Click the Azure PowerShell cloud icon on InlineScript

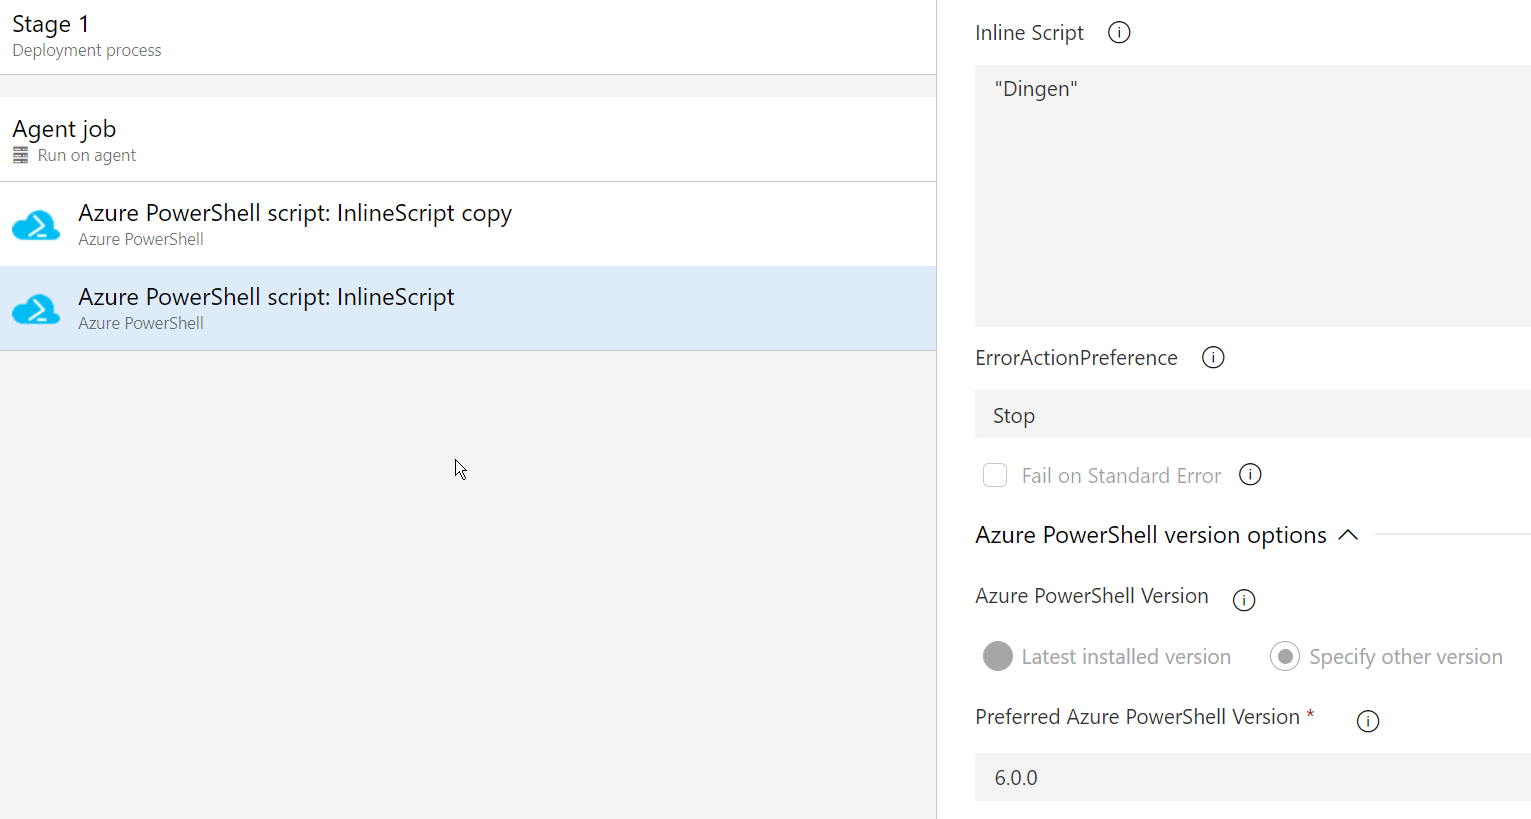click(36, 309)
